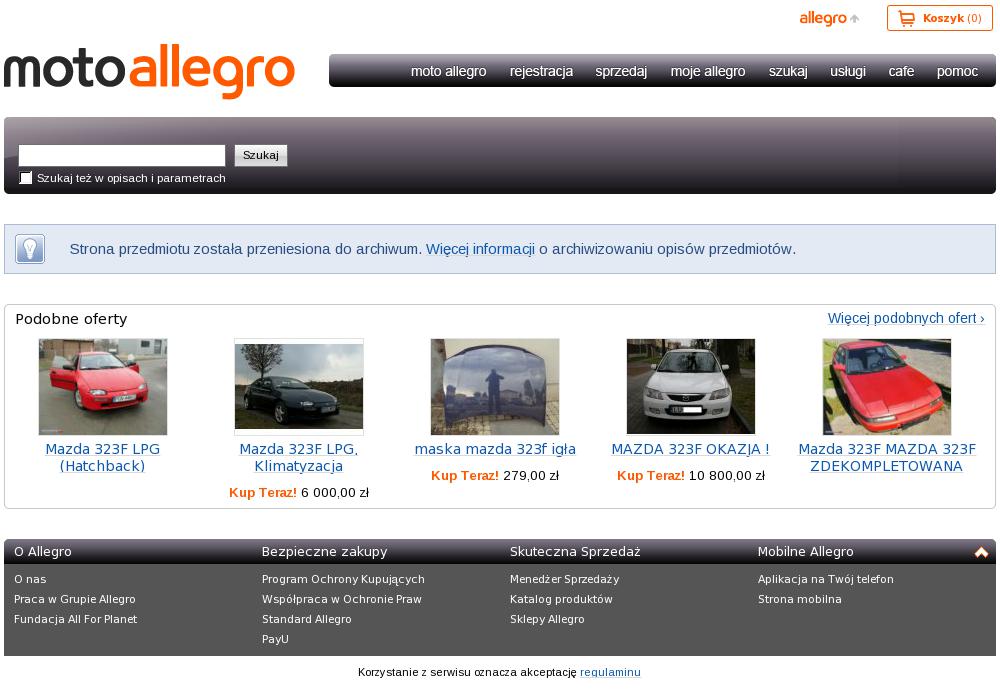Open 'Współpraca w Ochronie Praw' footer link
The width and height of the screenshot is (1000, 692).
pyautogui.click(x=342, y=599)
